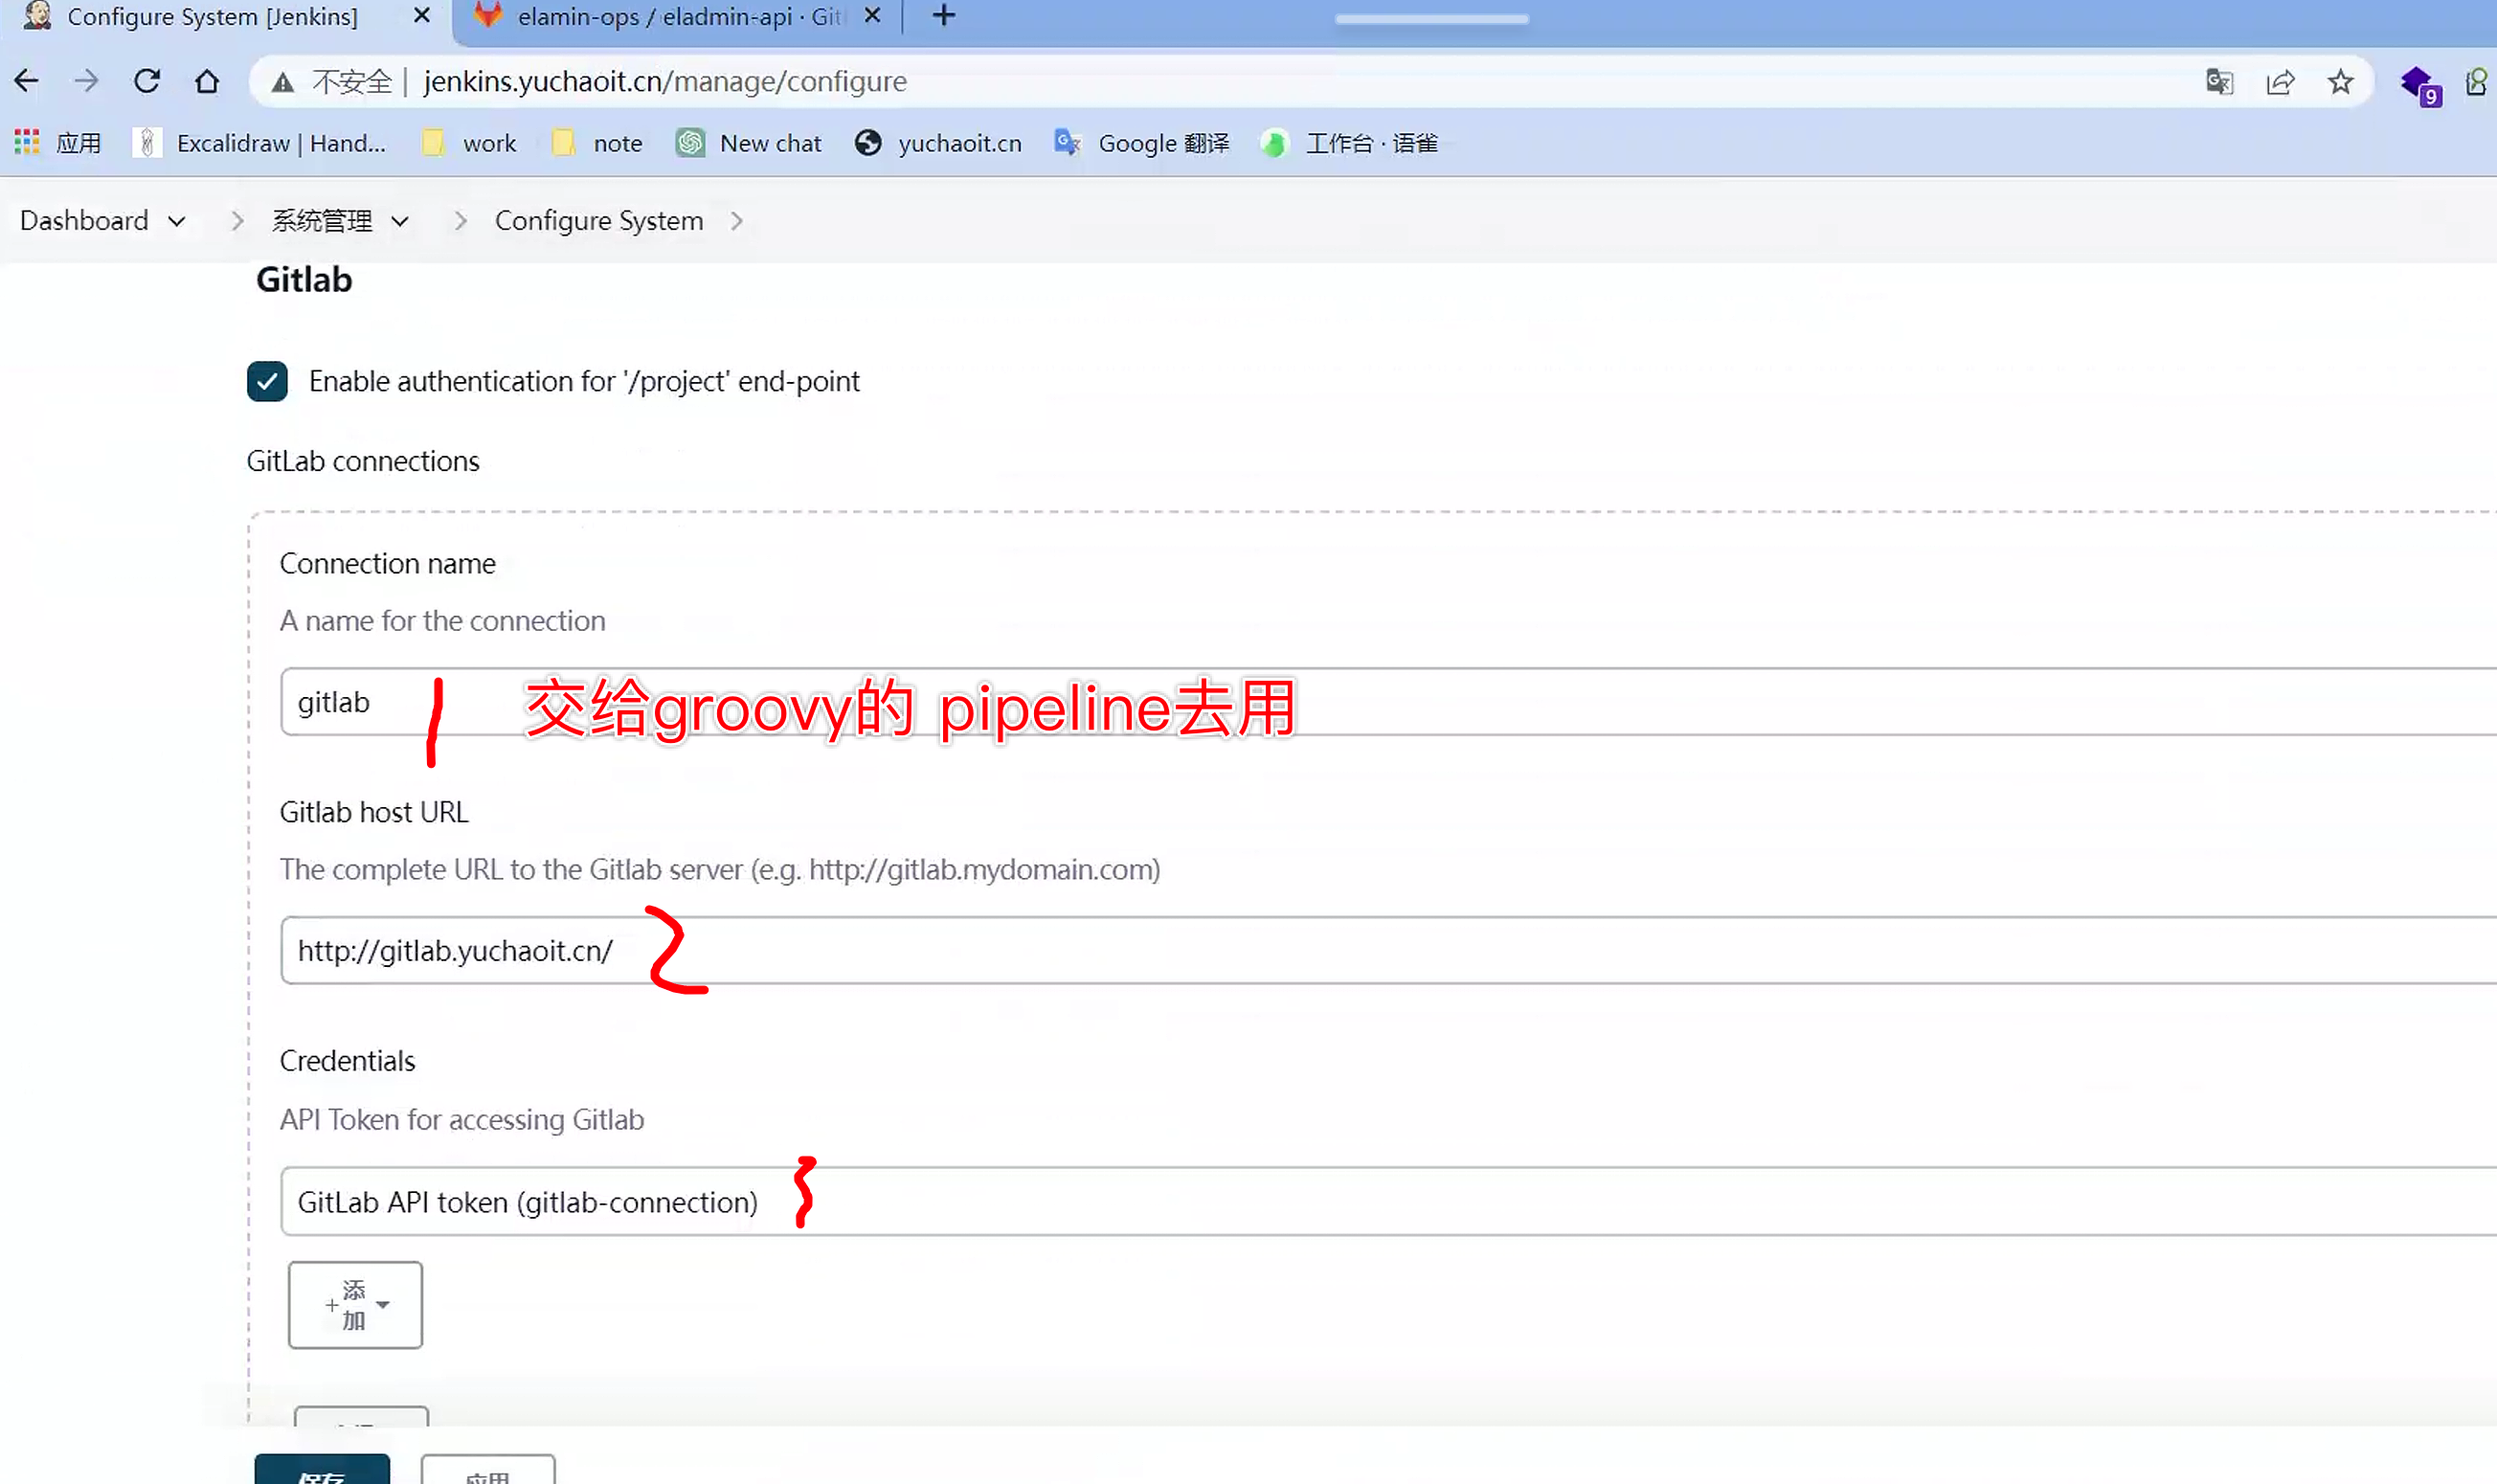
Task: Click the purple extension icon with badge
Action: click(x=2417, y=84)
